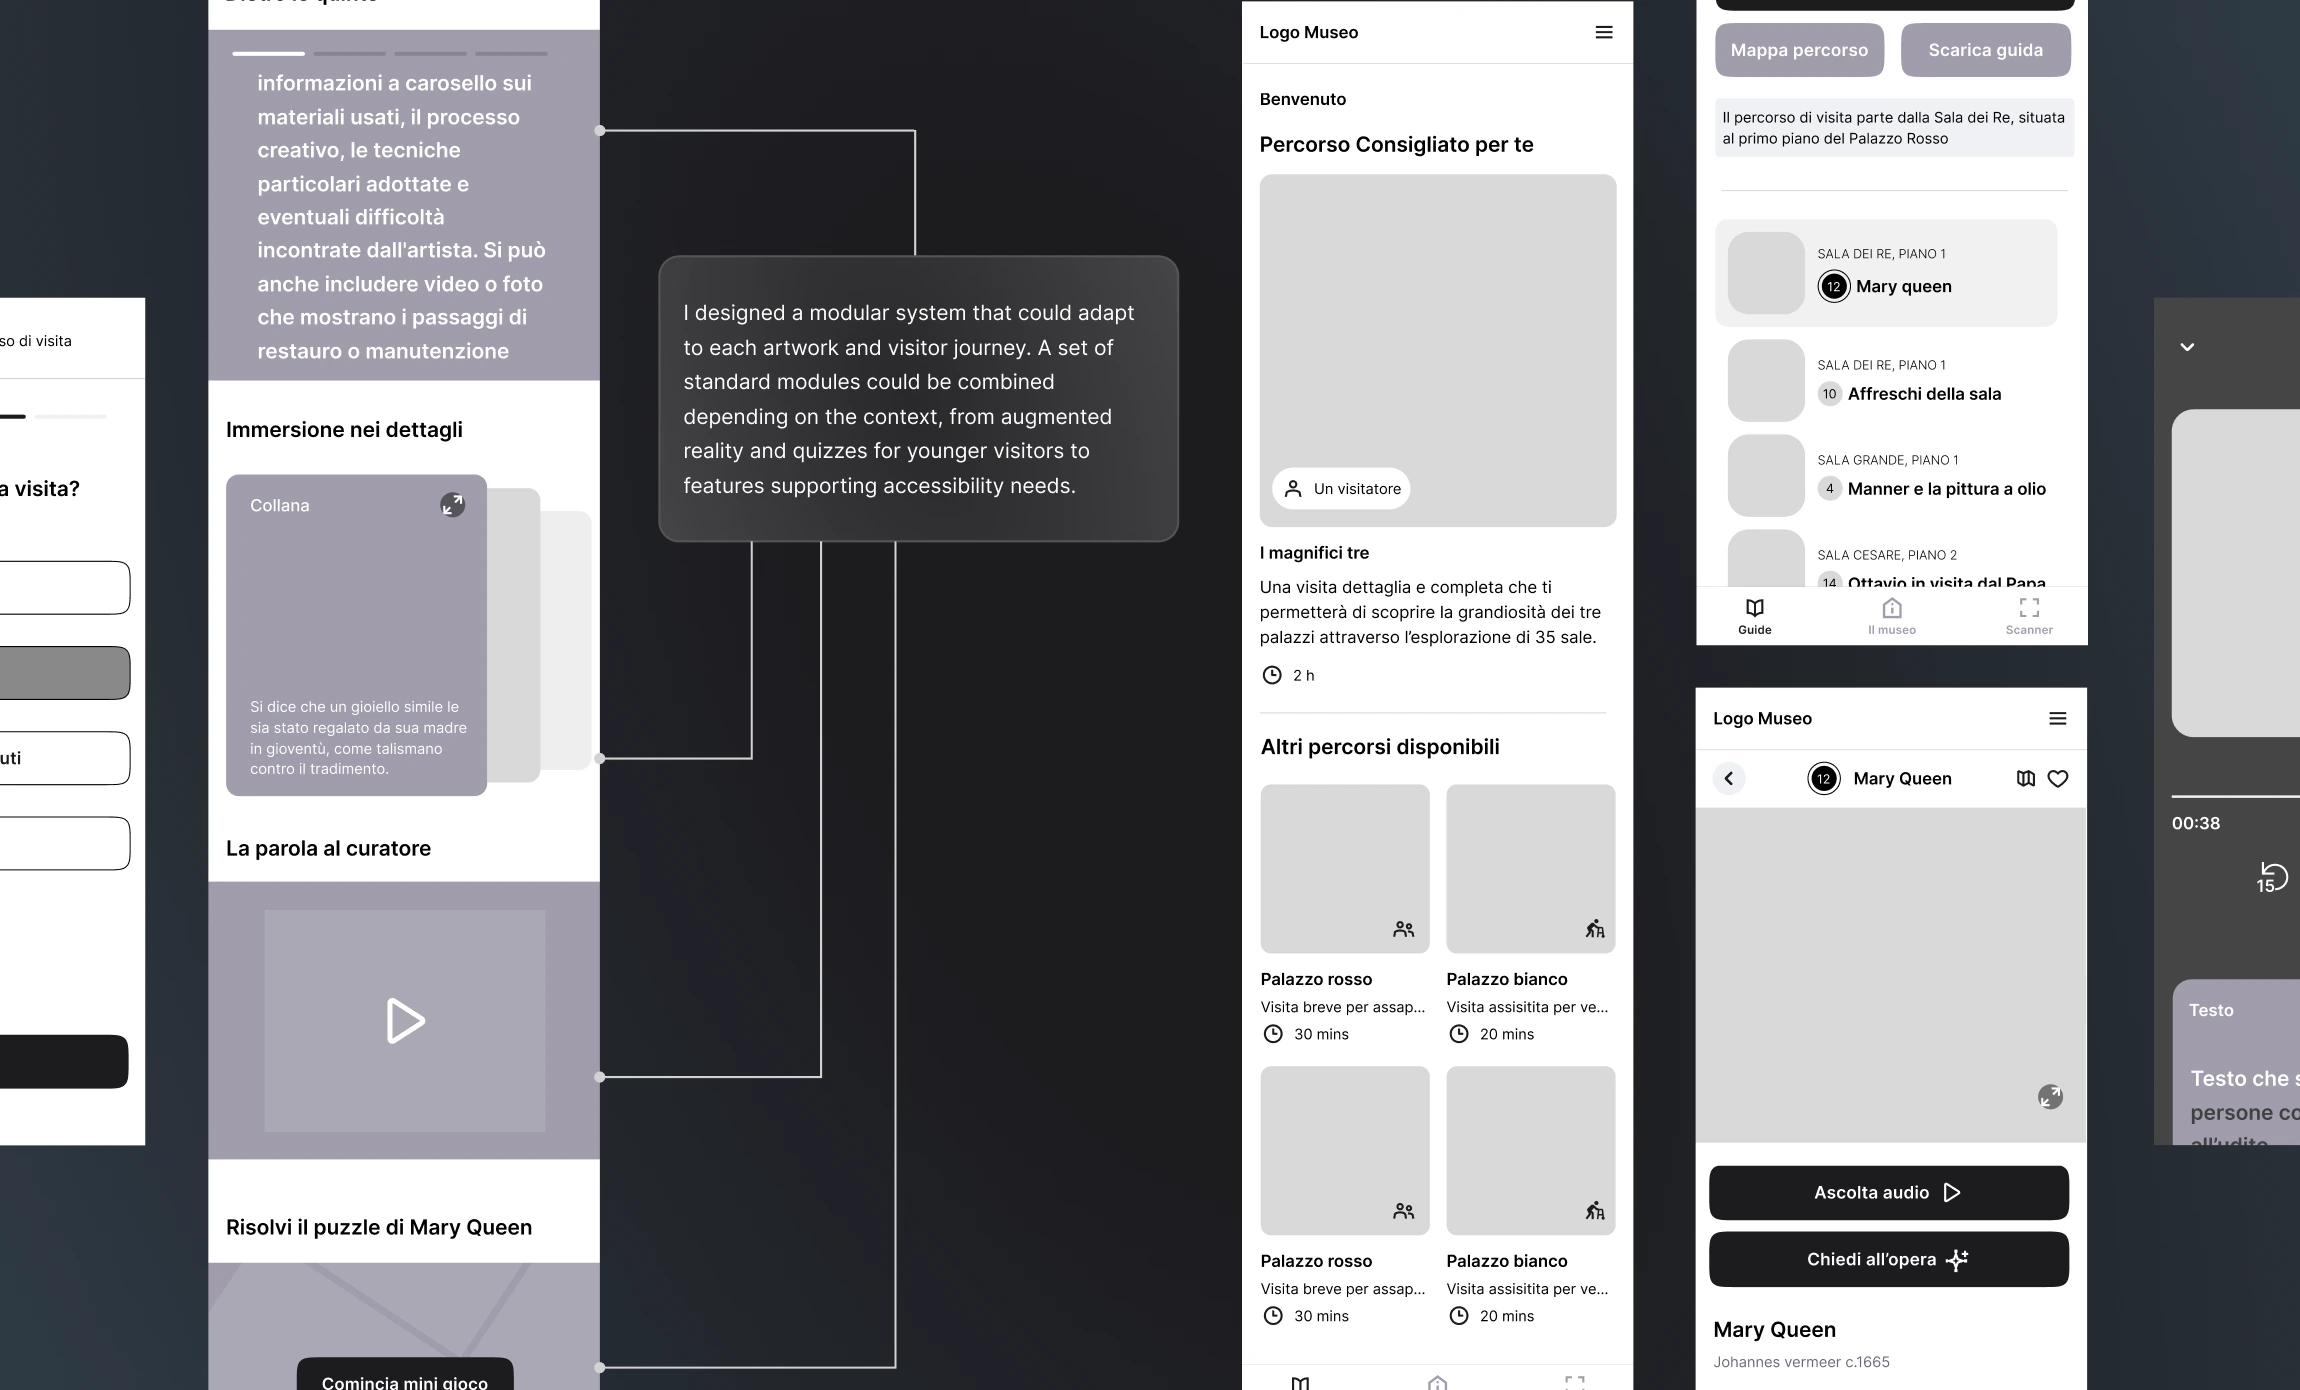
Task: Start the Comincia mini gioco button
Action: (x=405, y=1375)
